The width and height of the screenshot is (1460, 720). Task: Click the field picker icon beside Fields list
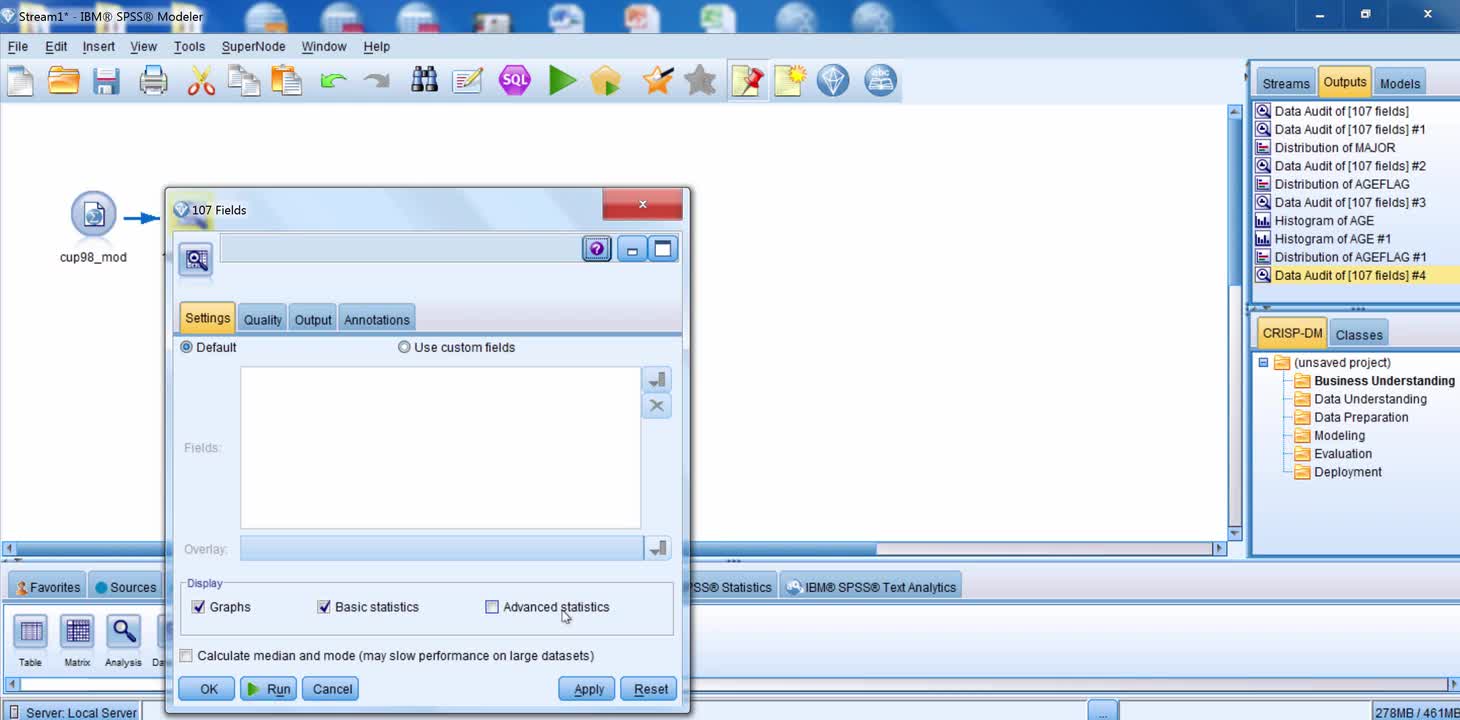pos(657,380)
